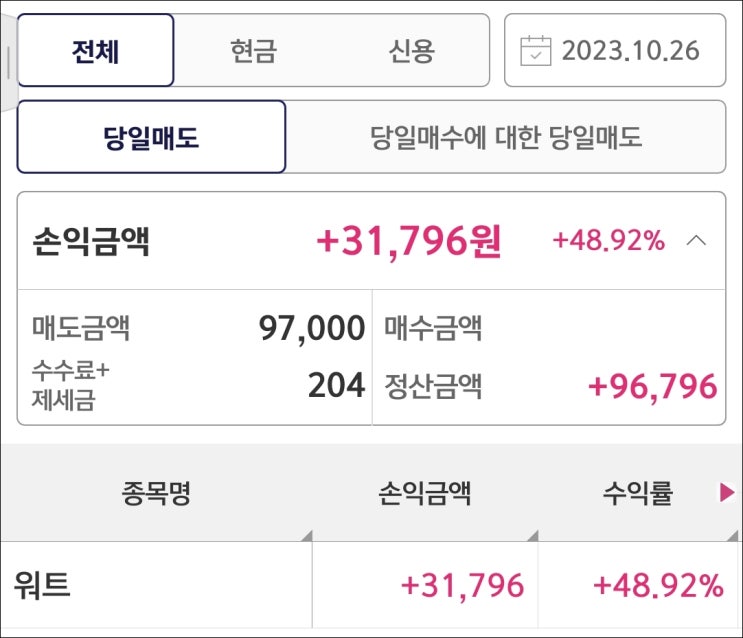Sort by the 종목명 column header
Image resolution: width=743 pixels, height=638 pixels.
click(157, 493)
